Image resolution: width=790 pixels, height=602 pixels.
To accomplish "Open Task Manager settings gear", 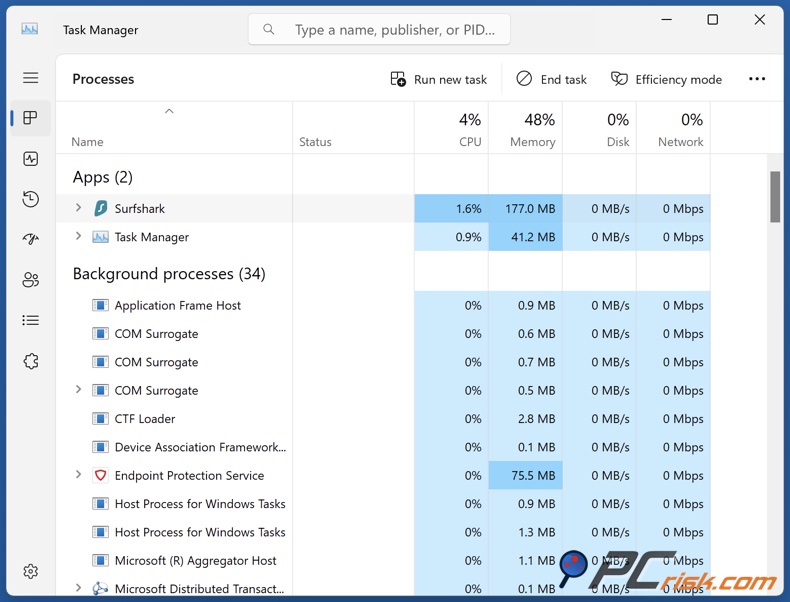I will pyautogui.click(x=31, y=571).
